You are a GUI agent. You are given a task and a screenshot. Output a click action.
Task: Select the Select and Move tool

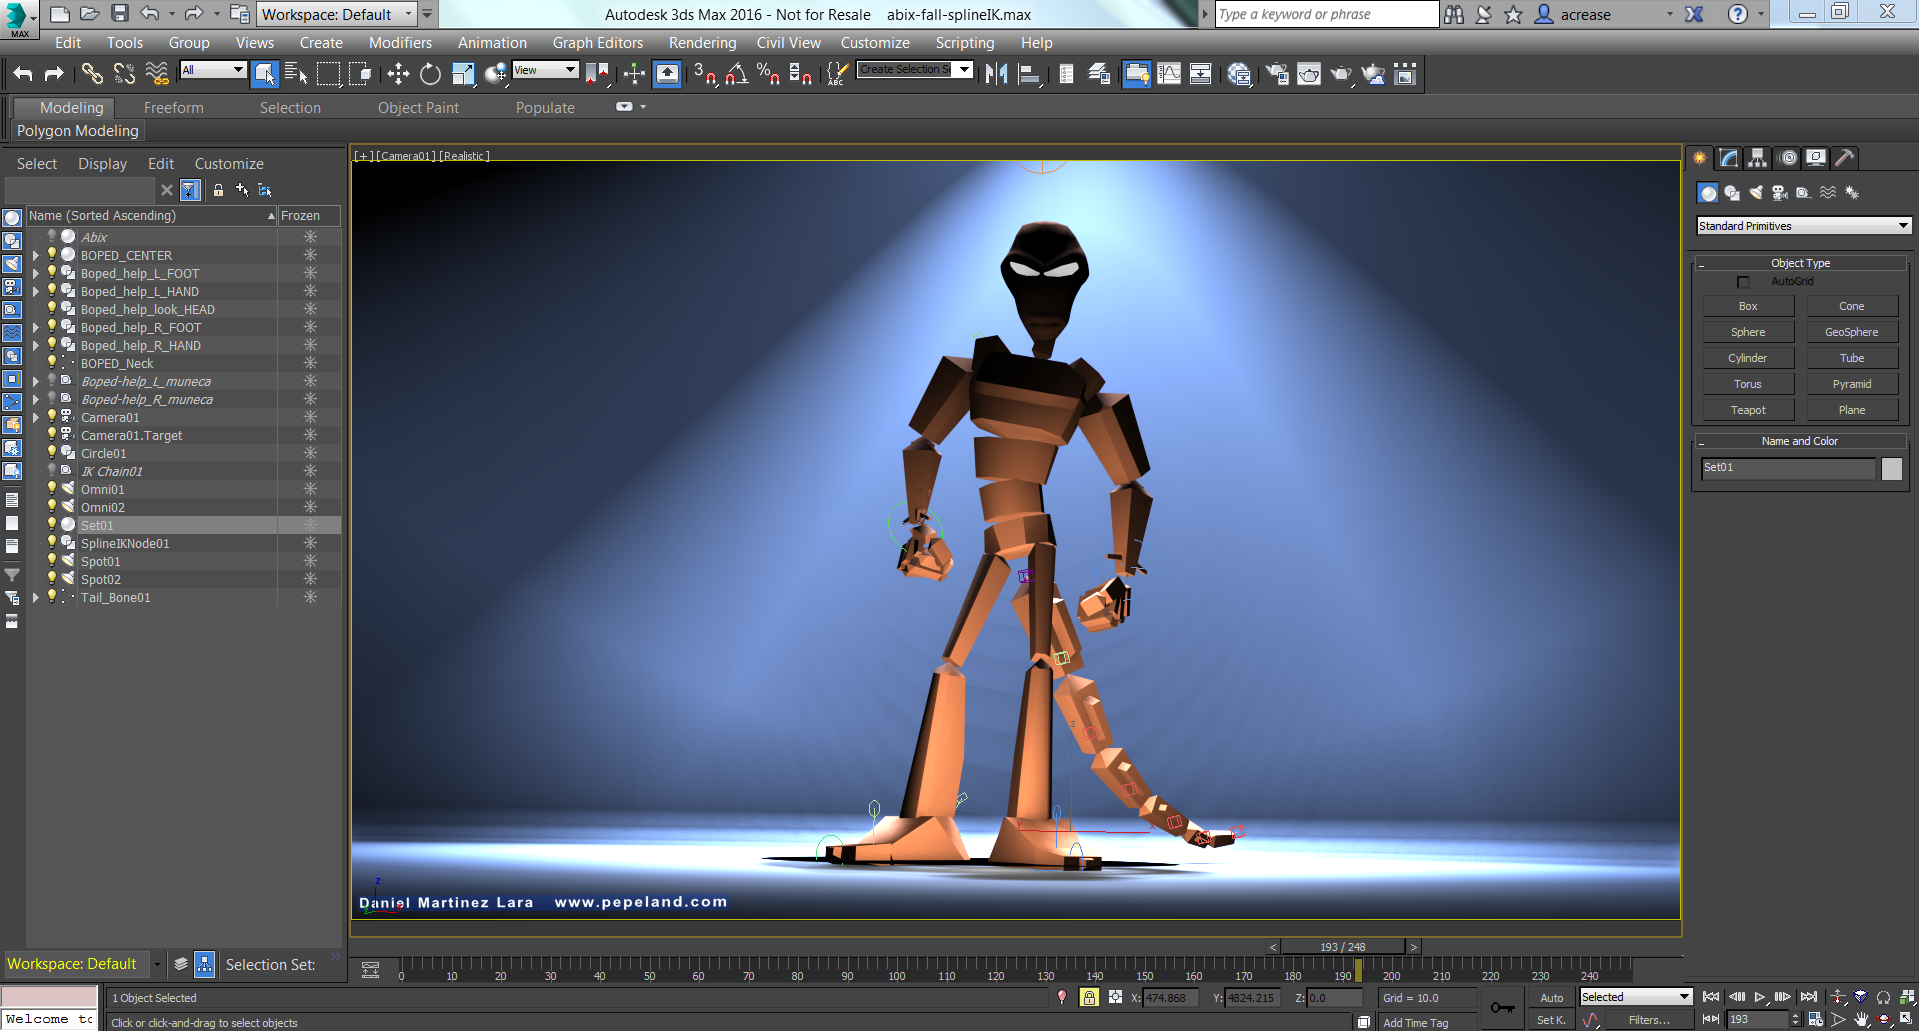(x=397, y=74)
